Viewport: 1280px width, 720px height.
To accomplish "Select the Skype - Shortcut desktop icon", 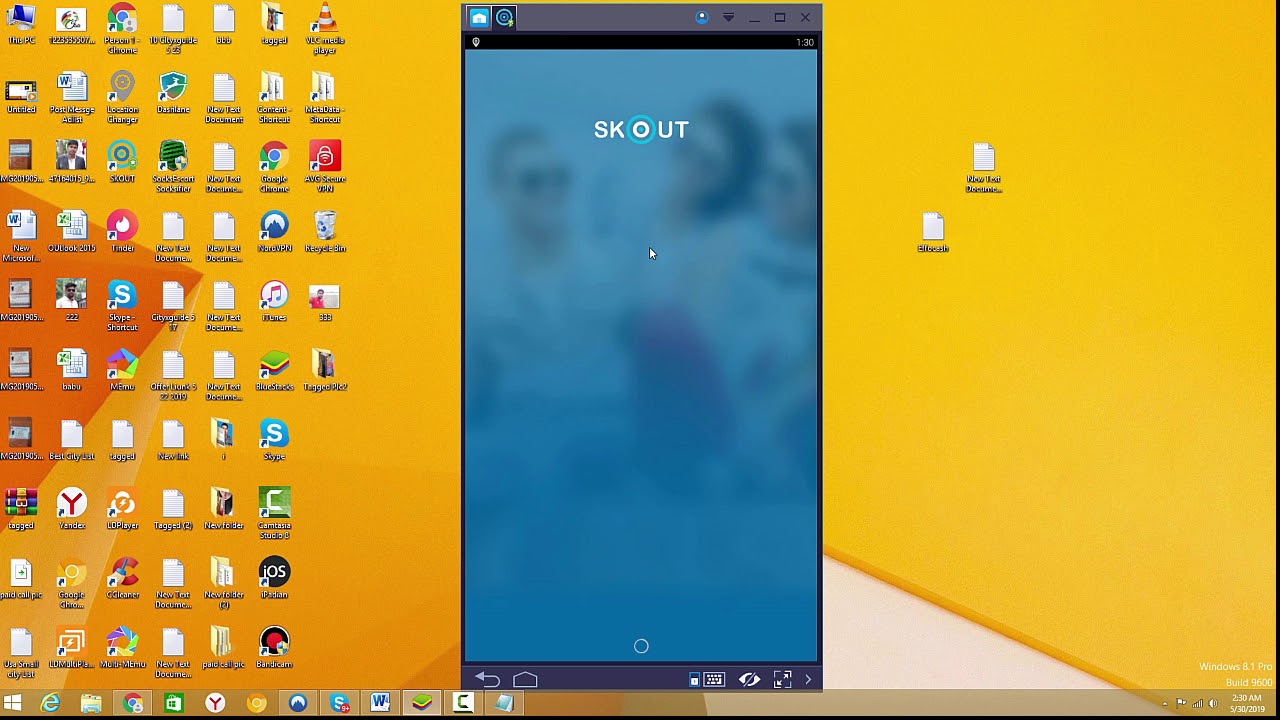I will point(122,306).
